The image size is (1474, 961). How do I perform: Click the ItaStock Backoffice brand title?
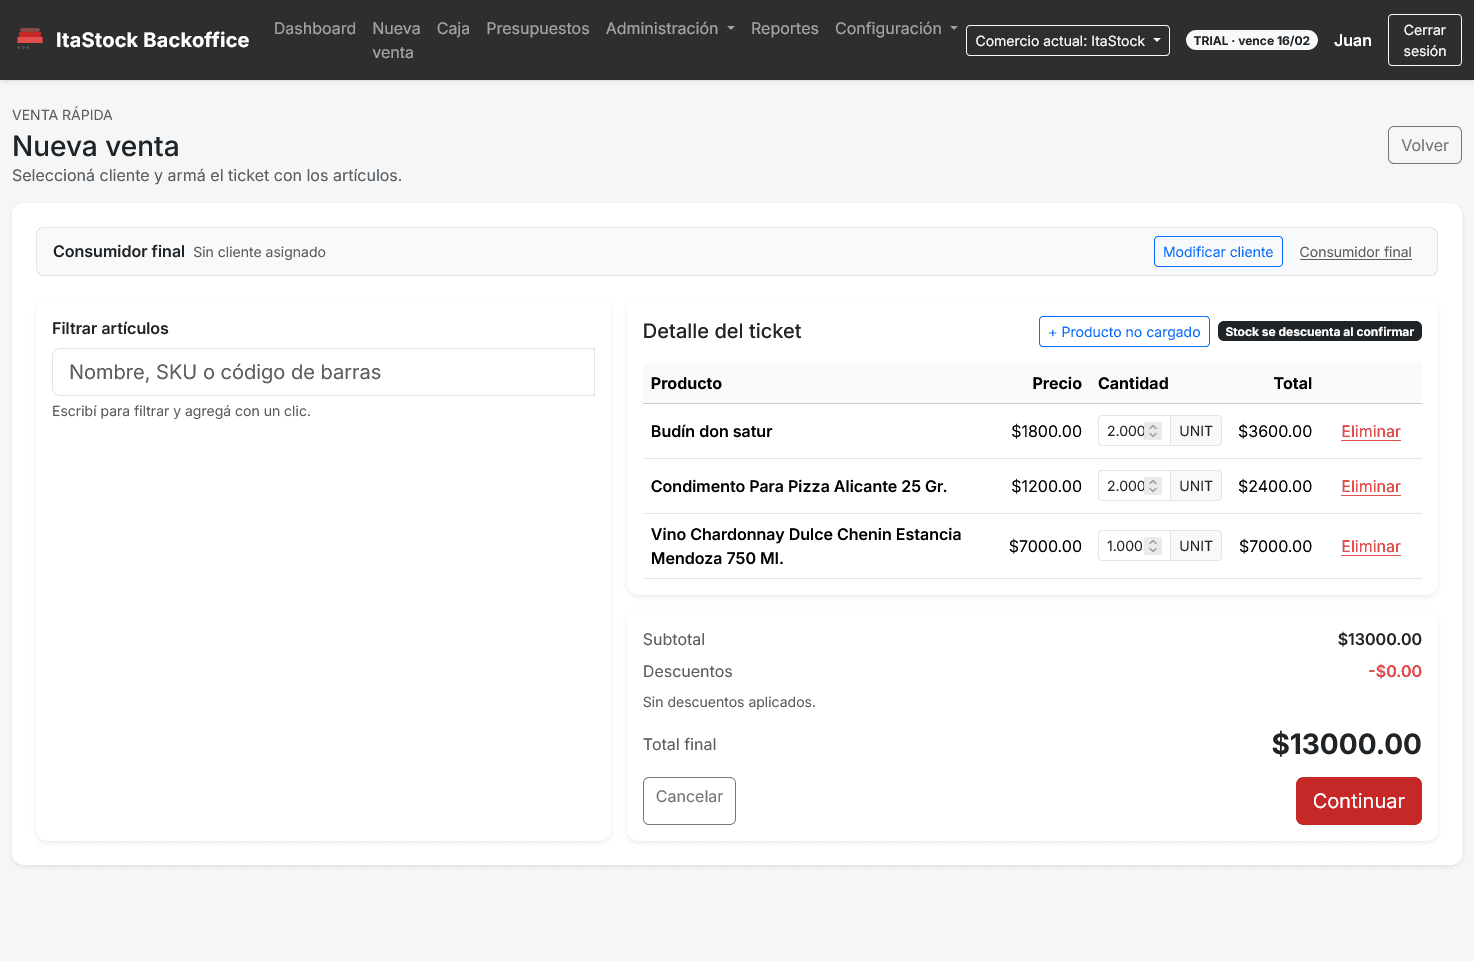[152, 40]
